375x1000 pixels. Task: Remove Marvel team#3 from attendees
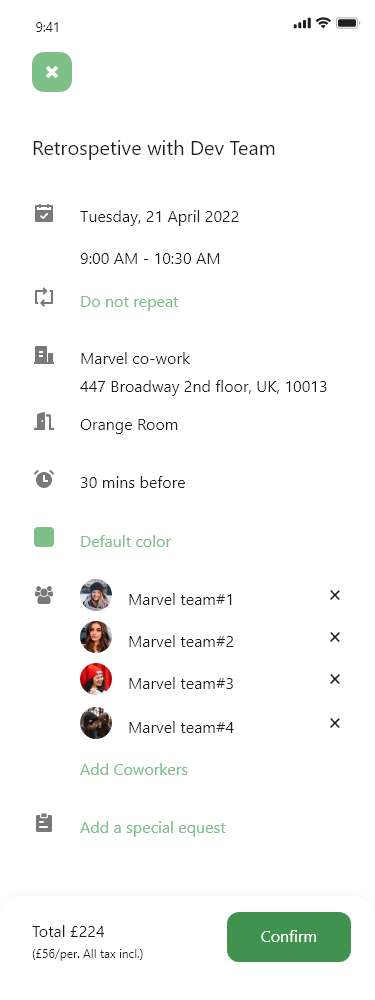tap(335, 679)
